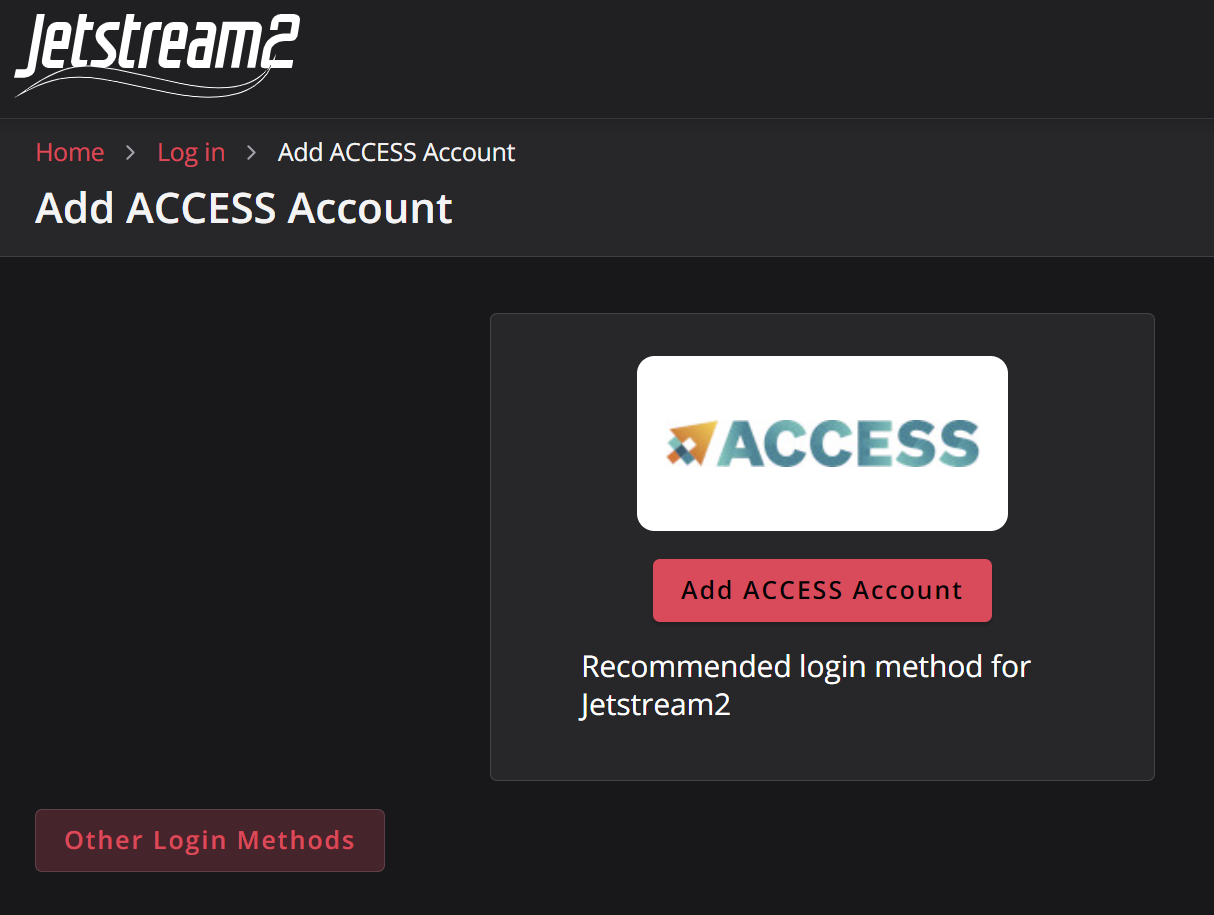
Task: Click the chevron separator after Home
Action: (x=130, y=152)
